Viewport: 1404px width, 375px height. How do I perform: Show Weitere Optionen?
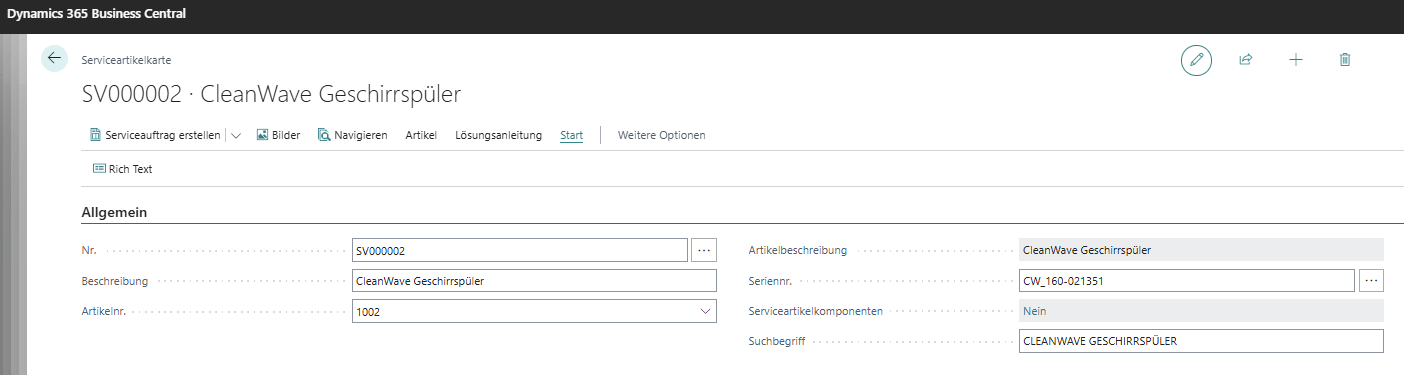[x=661, y=135]
